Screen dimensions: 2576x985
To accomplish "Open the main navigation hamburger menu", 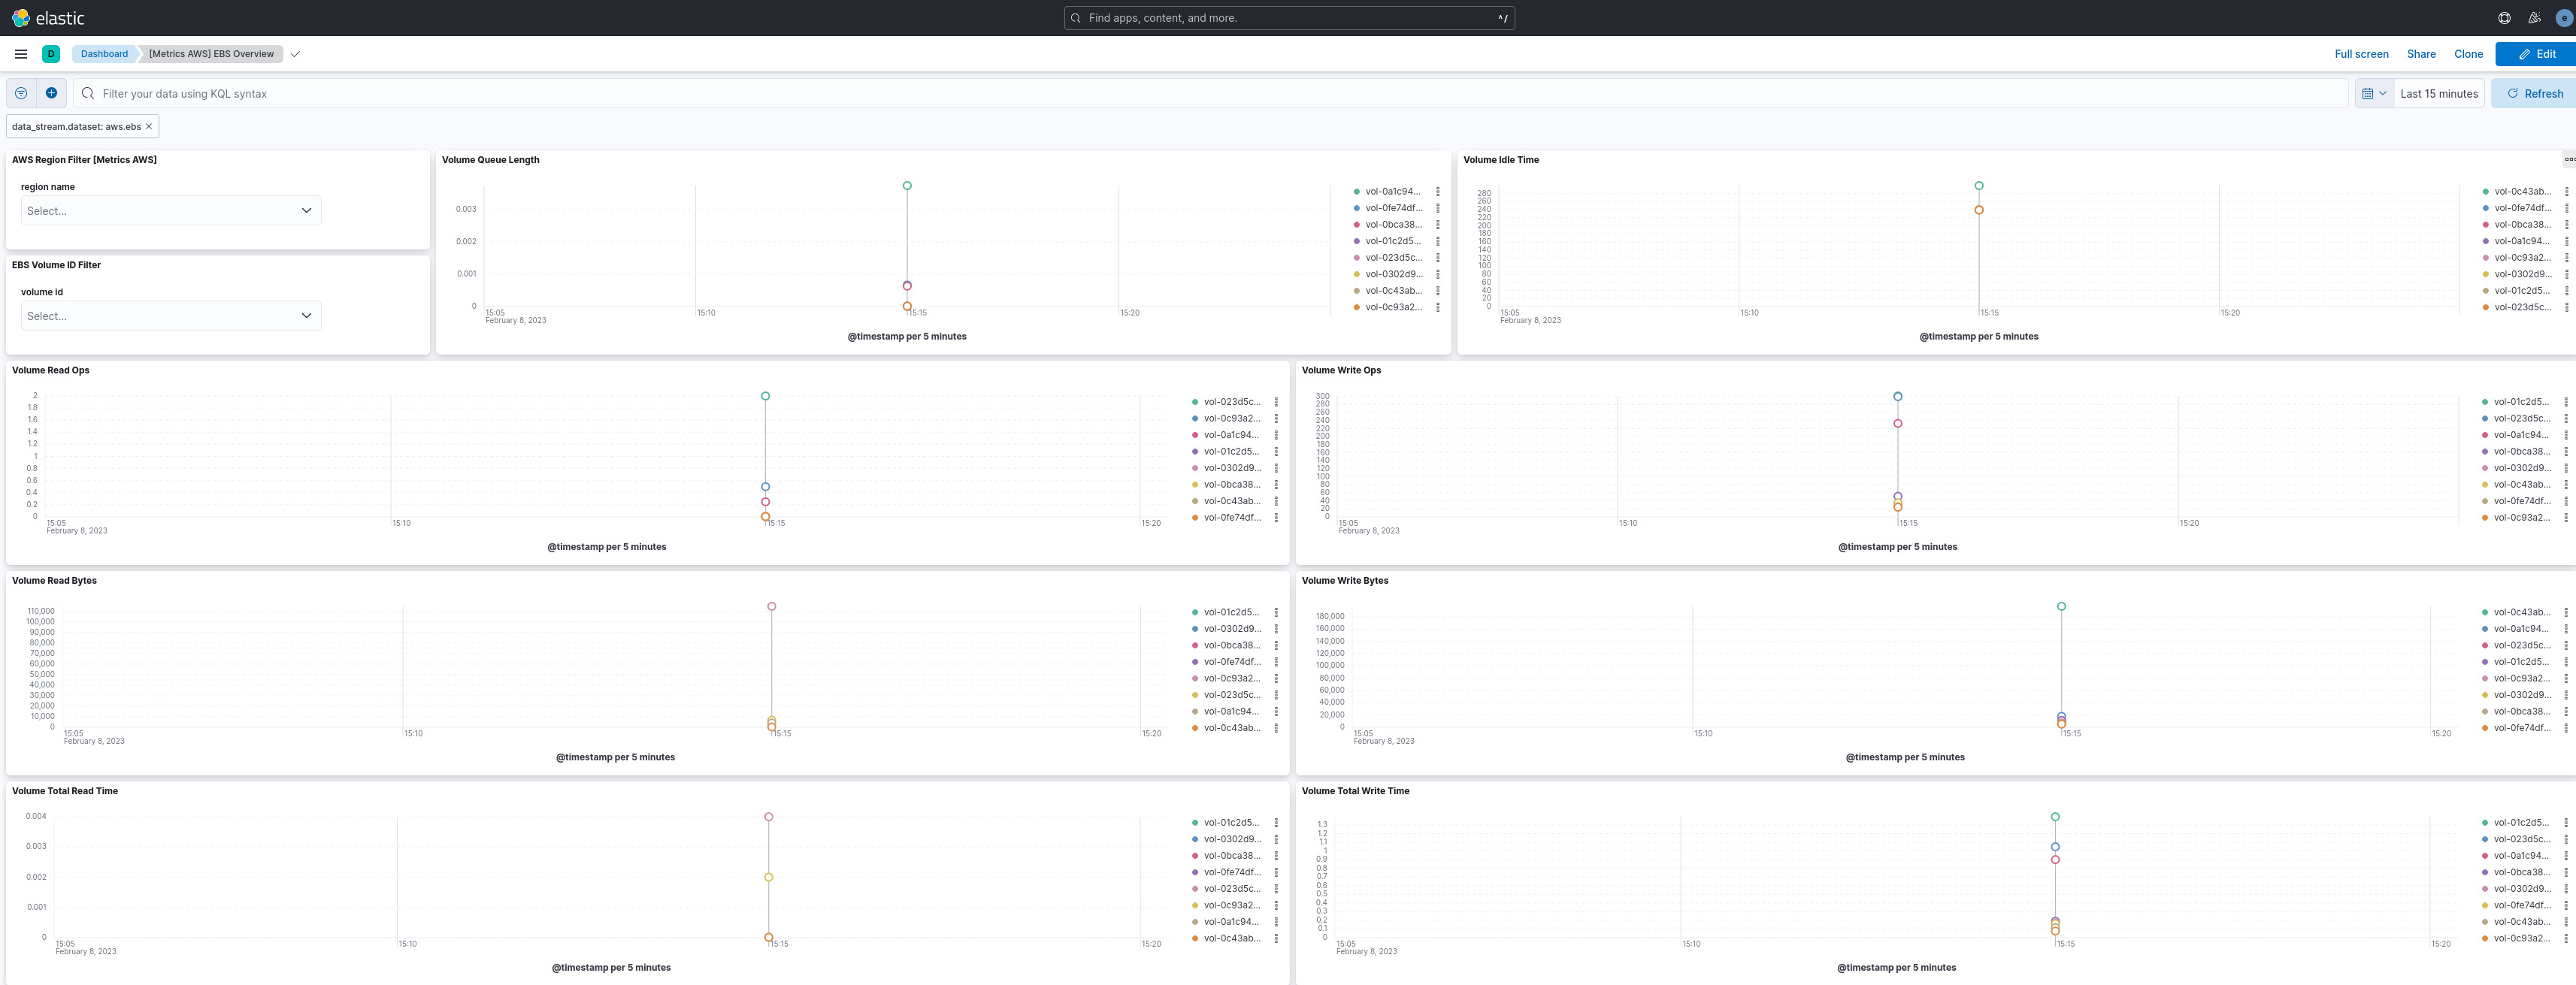I will 21,54.
